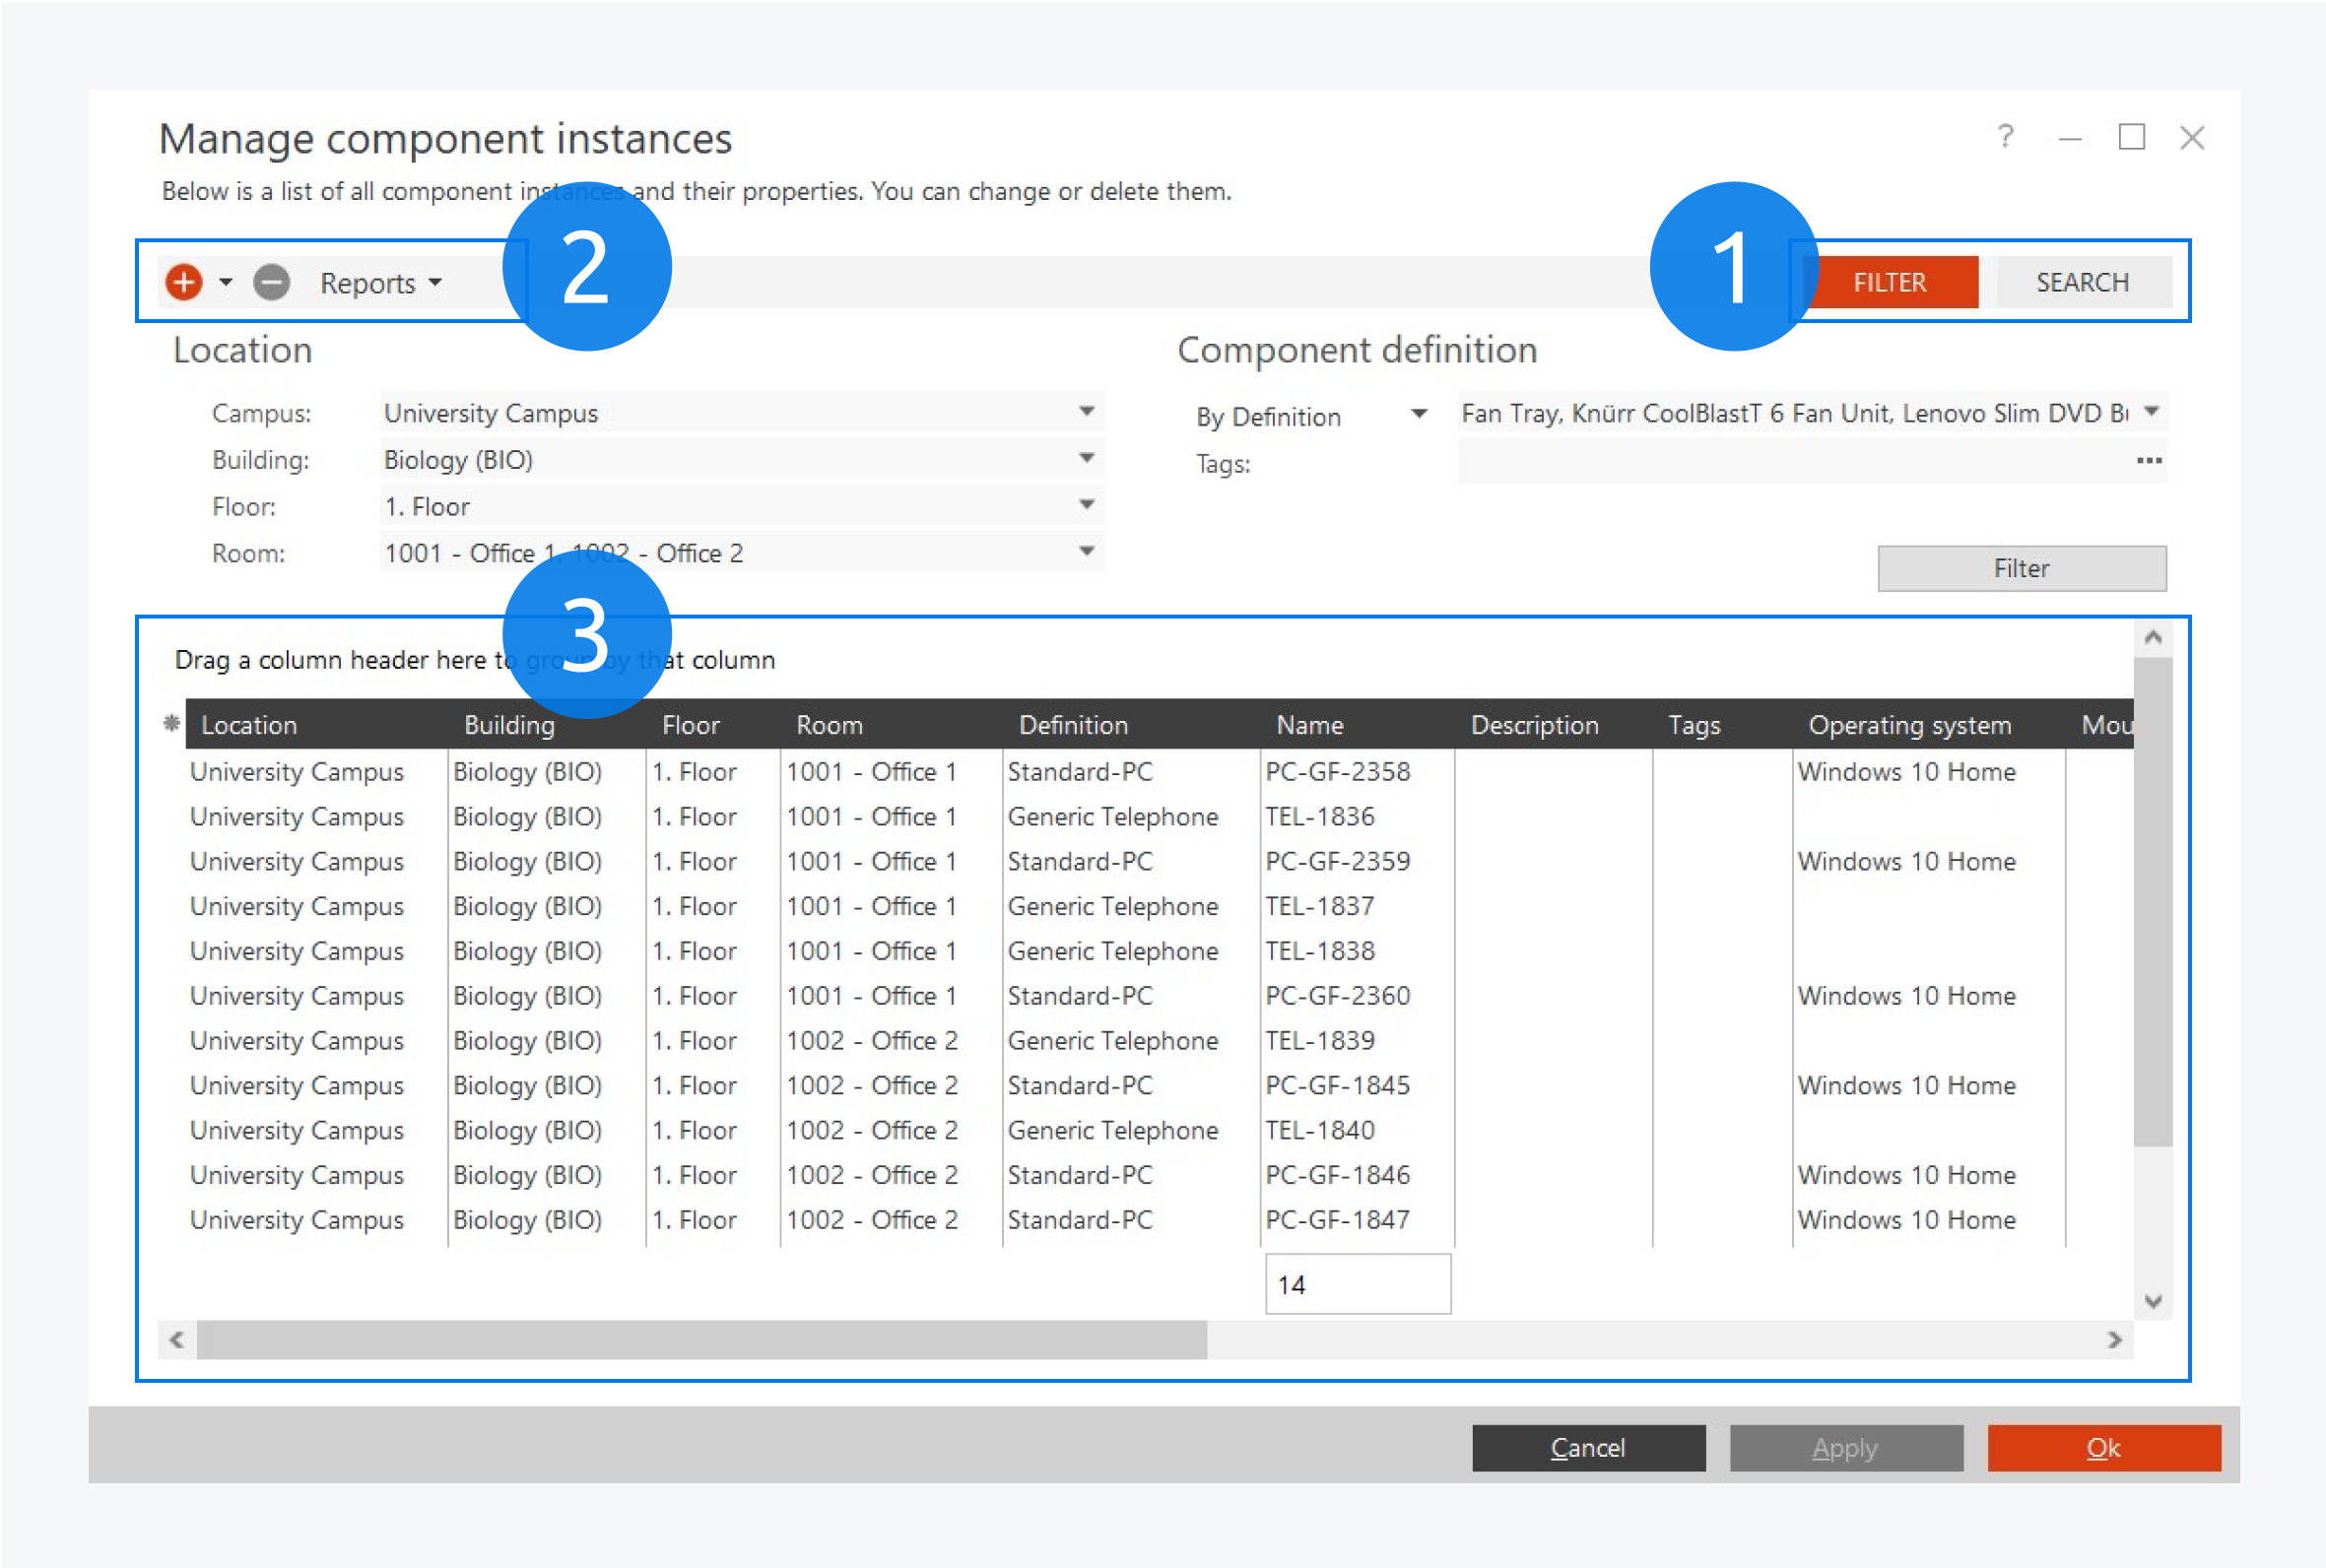Add a new component instance with plus icon
Image resolution: width=2326 pixels, height=1568 pixels.
click(x=184, y=282)
